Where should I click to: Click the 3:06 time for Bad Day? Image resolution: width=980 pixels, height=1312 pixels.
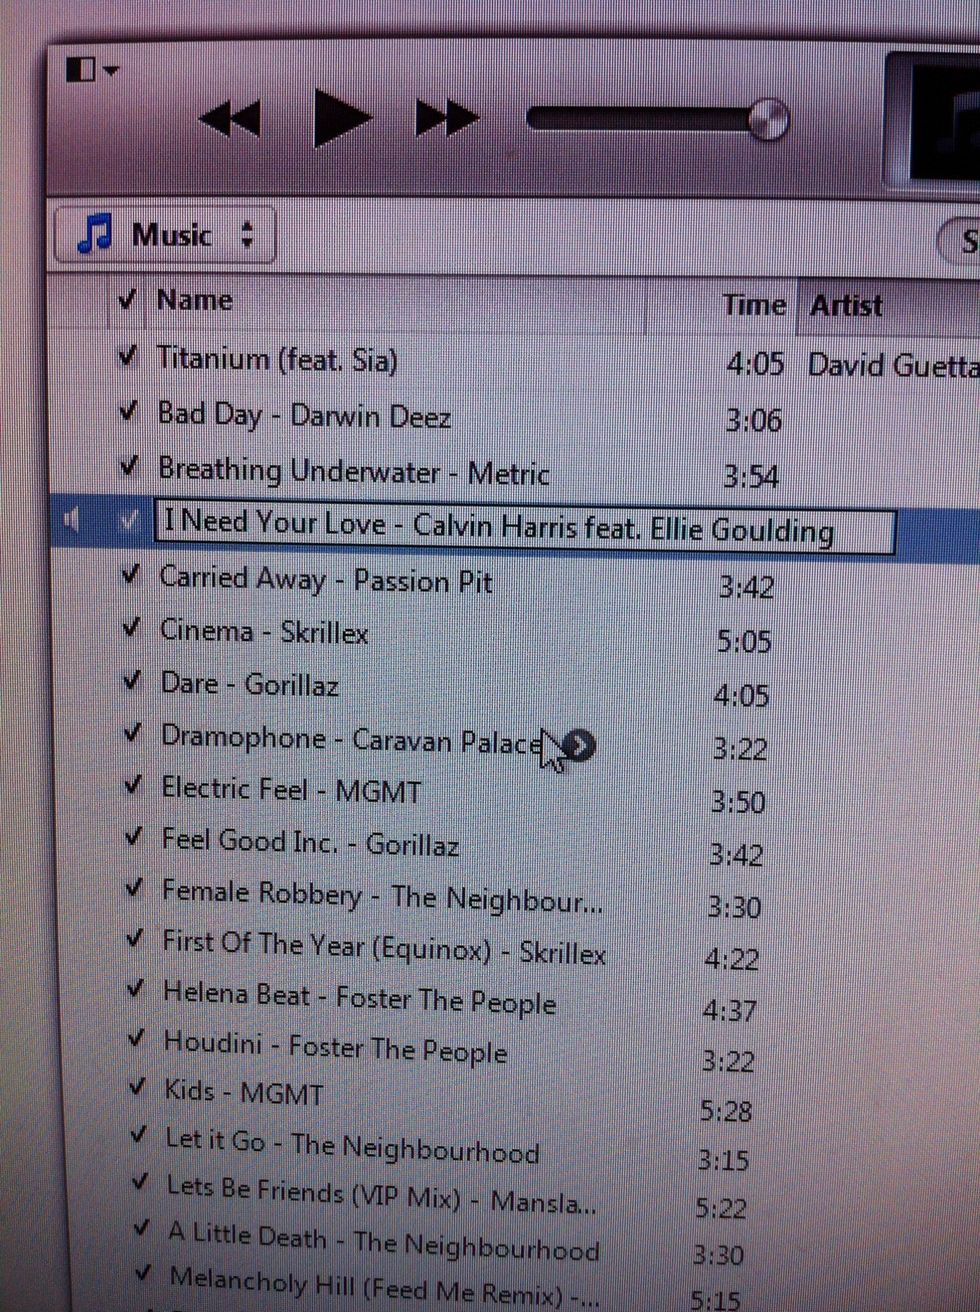point(753,420)
